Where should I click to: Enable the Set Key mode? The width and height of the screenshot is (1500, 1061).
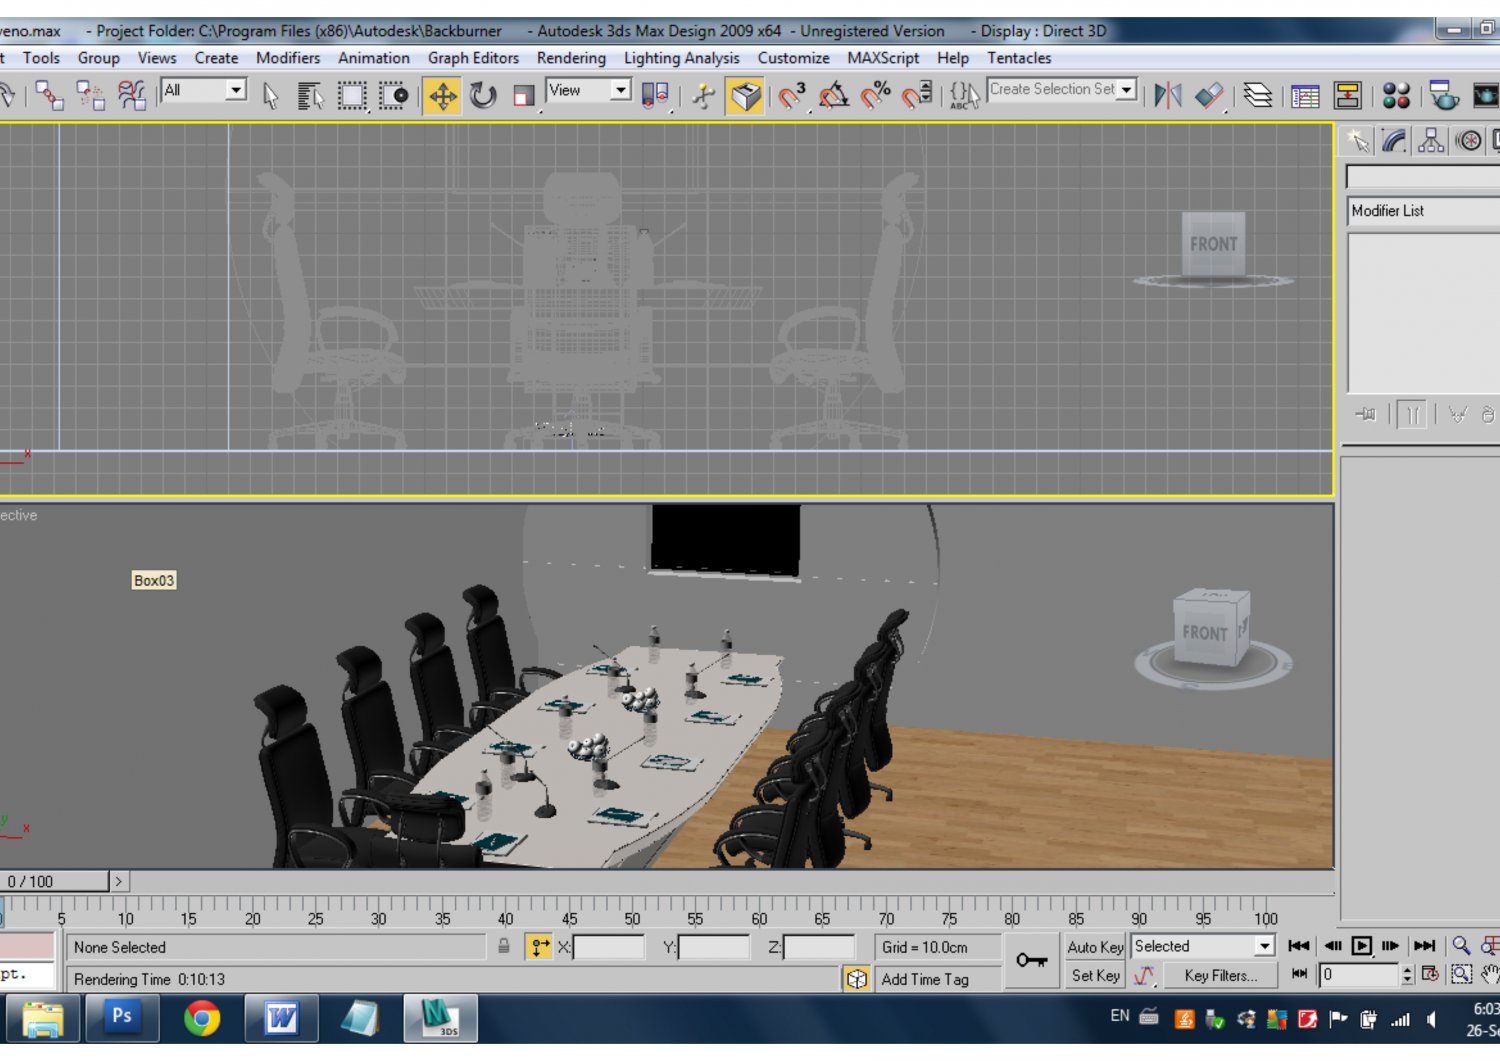click(1094, 975)
